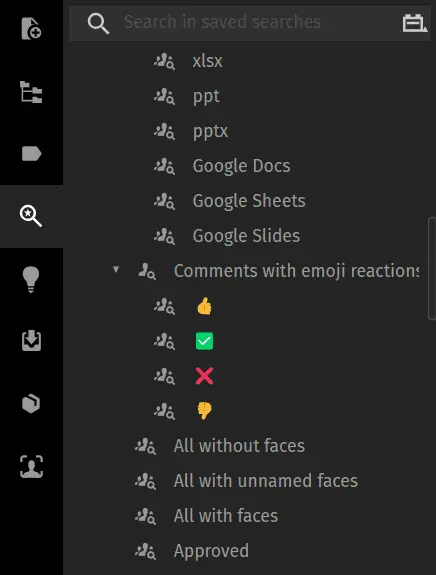Viewport: 436px width, 575px height.
Task: Click shared search icon beside Google Sheets
Action: pyautogui.click(x=164, y=201)
